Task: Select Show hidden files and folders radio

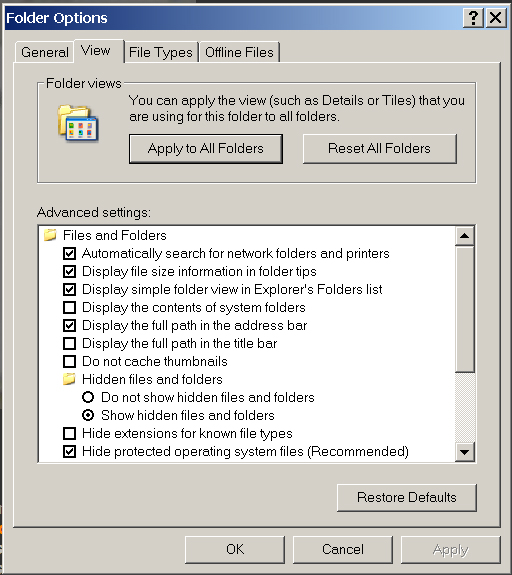Action: 88,415
